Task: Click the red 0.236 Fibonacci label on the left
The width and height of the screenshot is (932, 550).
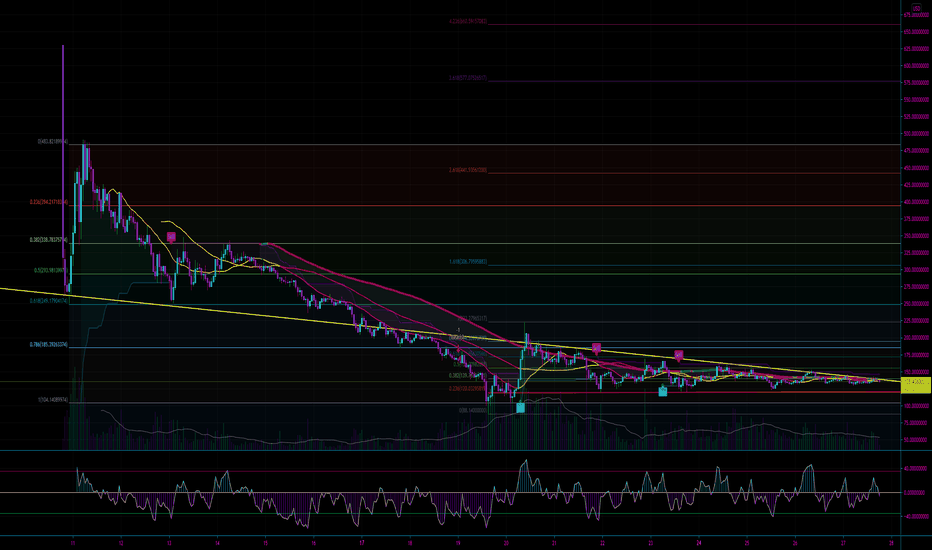Action: (49, 202)
